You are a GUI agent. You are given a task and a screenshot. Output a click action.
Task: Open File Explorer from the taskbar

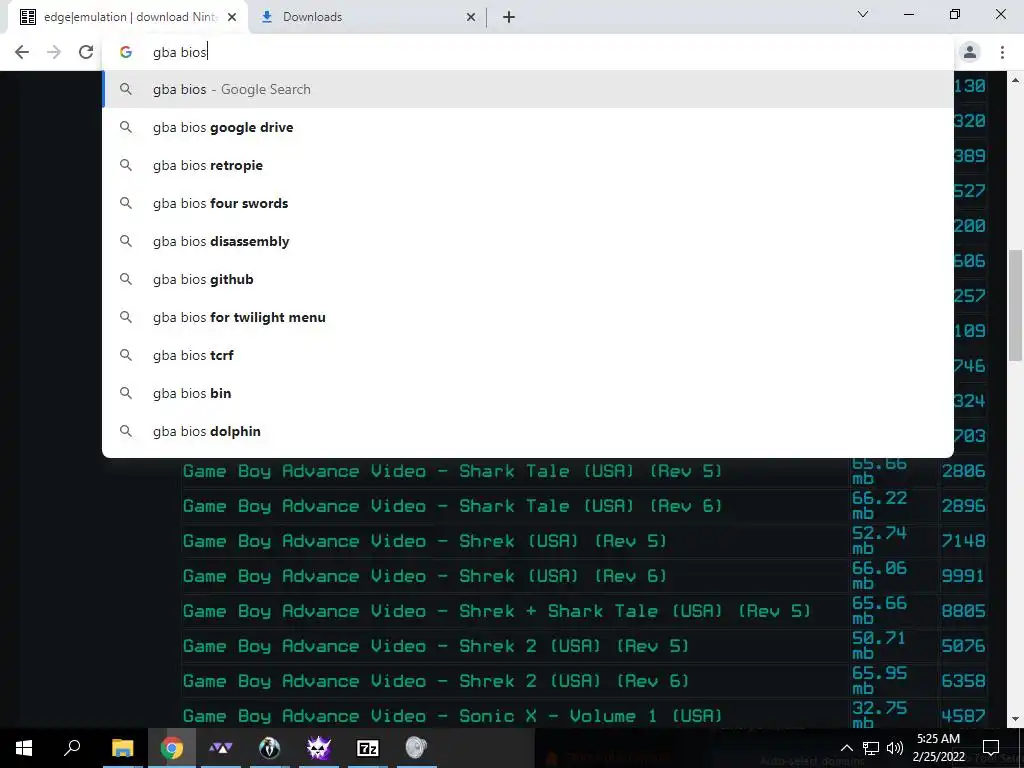tap(122, 748)
